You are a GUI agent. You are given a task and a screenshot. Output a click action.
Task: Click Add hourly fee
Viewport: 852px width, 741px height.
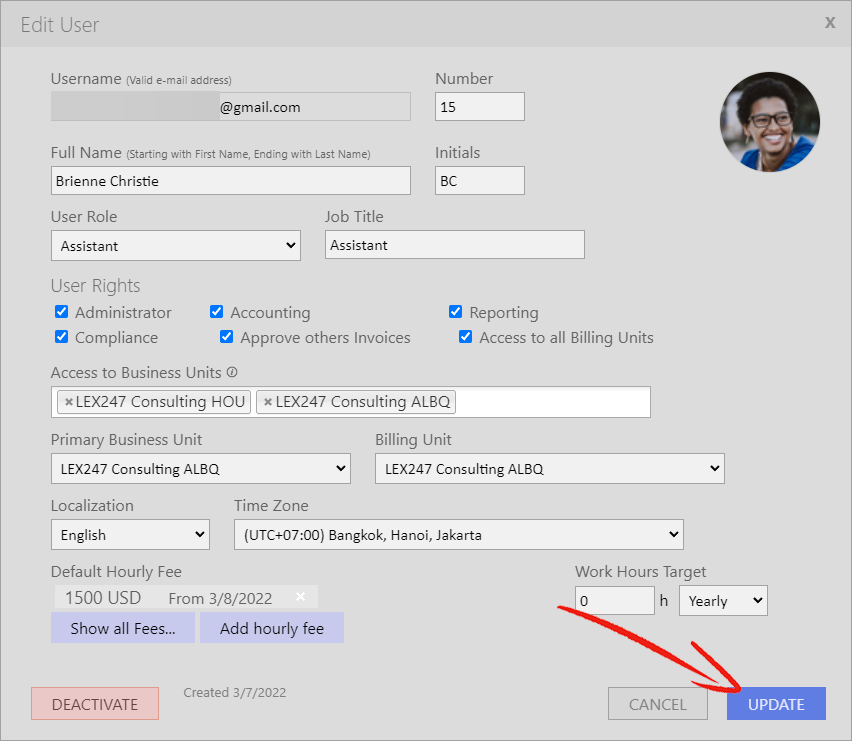272,628
